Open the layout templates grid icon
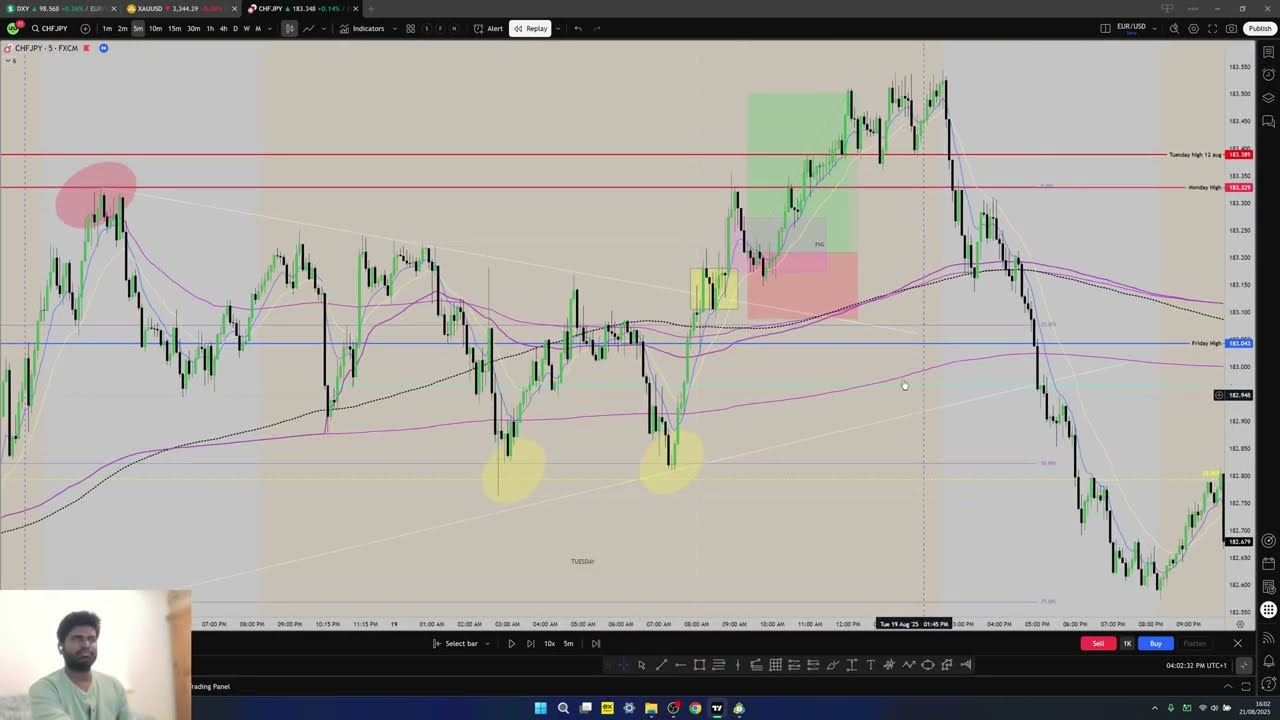 [x=410, y=28]
